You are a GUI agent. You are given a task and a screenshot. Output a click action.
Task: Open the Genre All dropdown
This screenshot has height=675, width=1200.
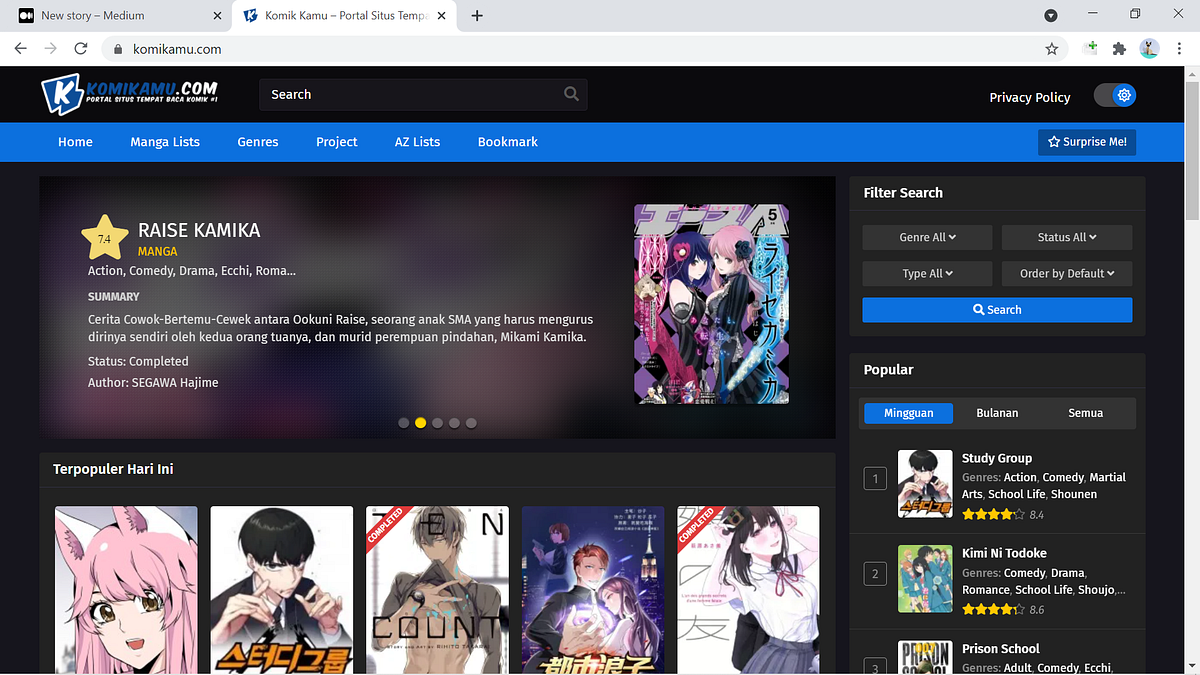927,237
